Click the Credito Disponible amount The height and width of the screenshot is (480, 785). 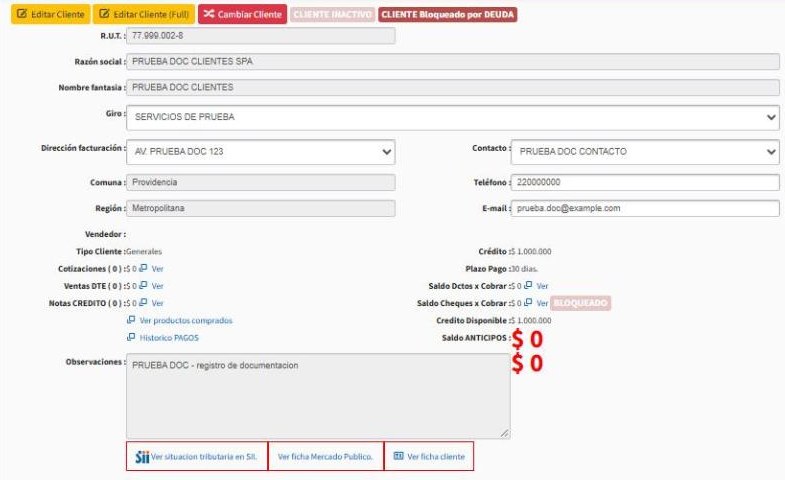[532, 320]
